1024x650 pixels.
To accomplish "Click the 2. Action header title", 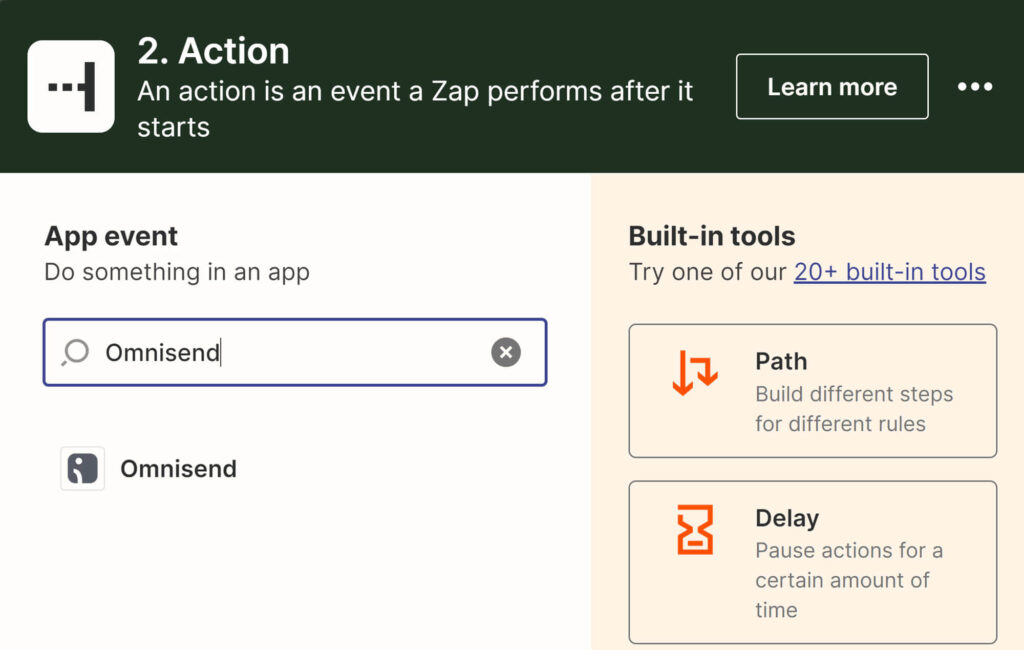I will pyautogui.click(x=214, y=51).
